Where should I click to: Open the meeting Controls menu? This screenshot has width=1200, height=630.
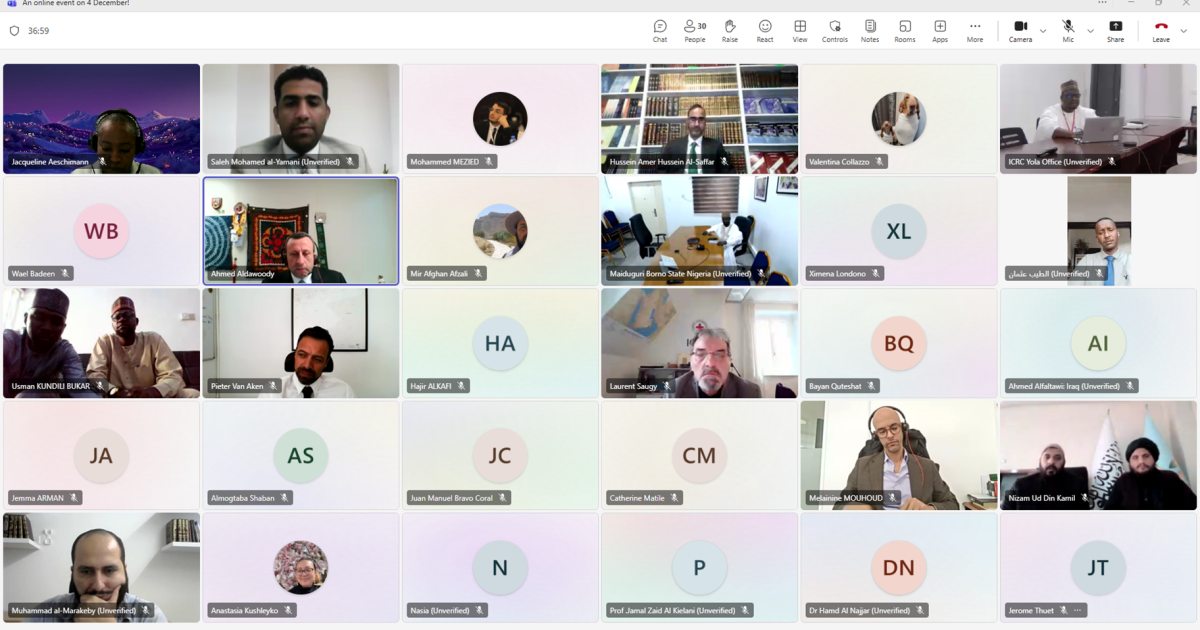835,31
